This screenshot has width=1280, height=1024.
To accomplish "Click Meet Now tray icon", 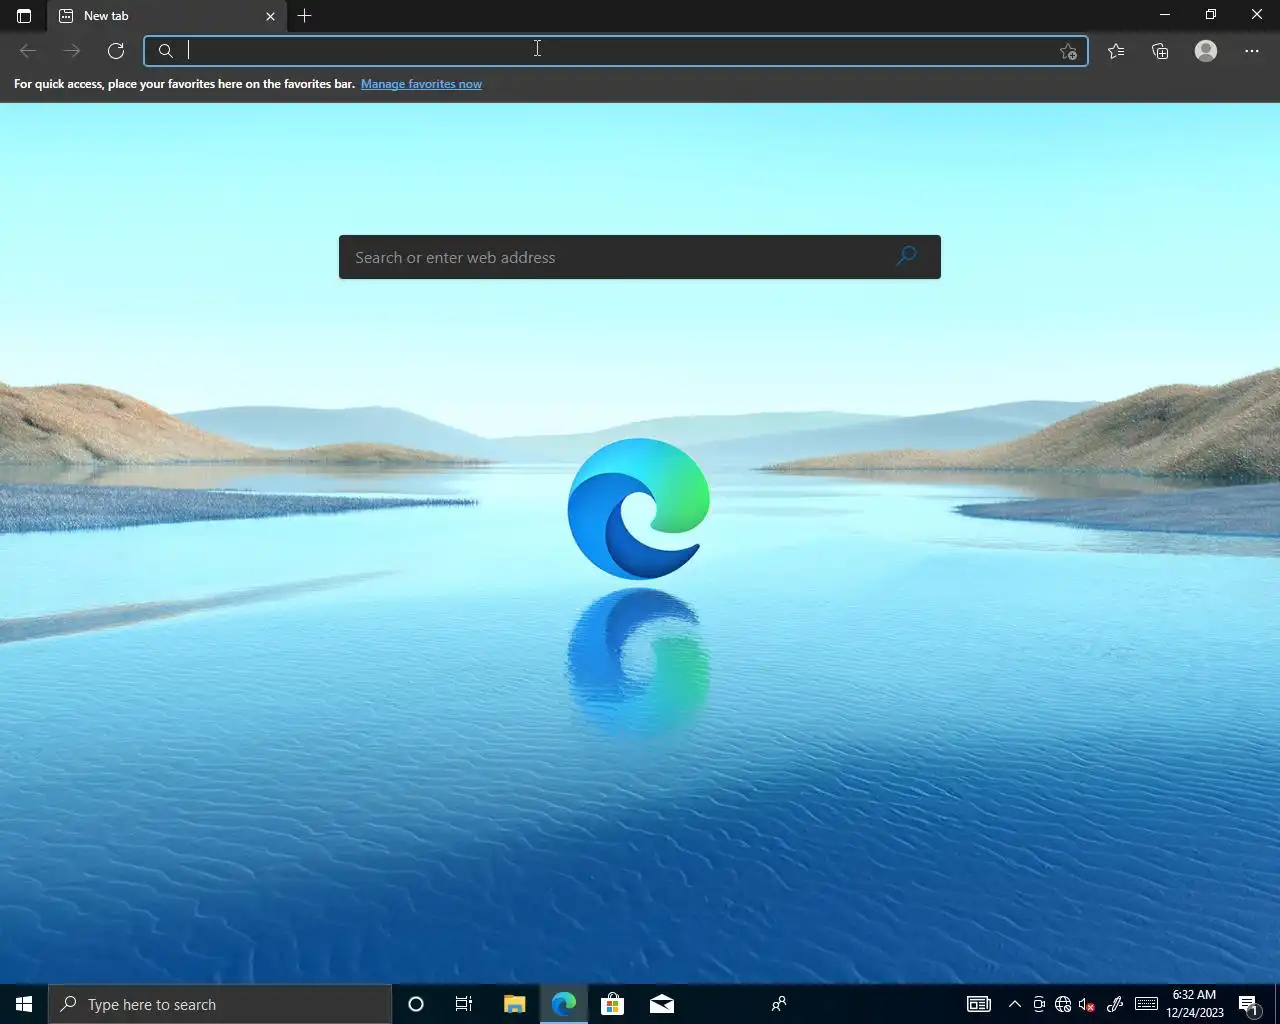I will click(x=1039, y=1004).
